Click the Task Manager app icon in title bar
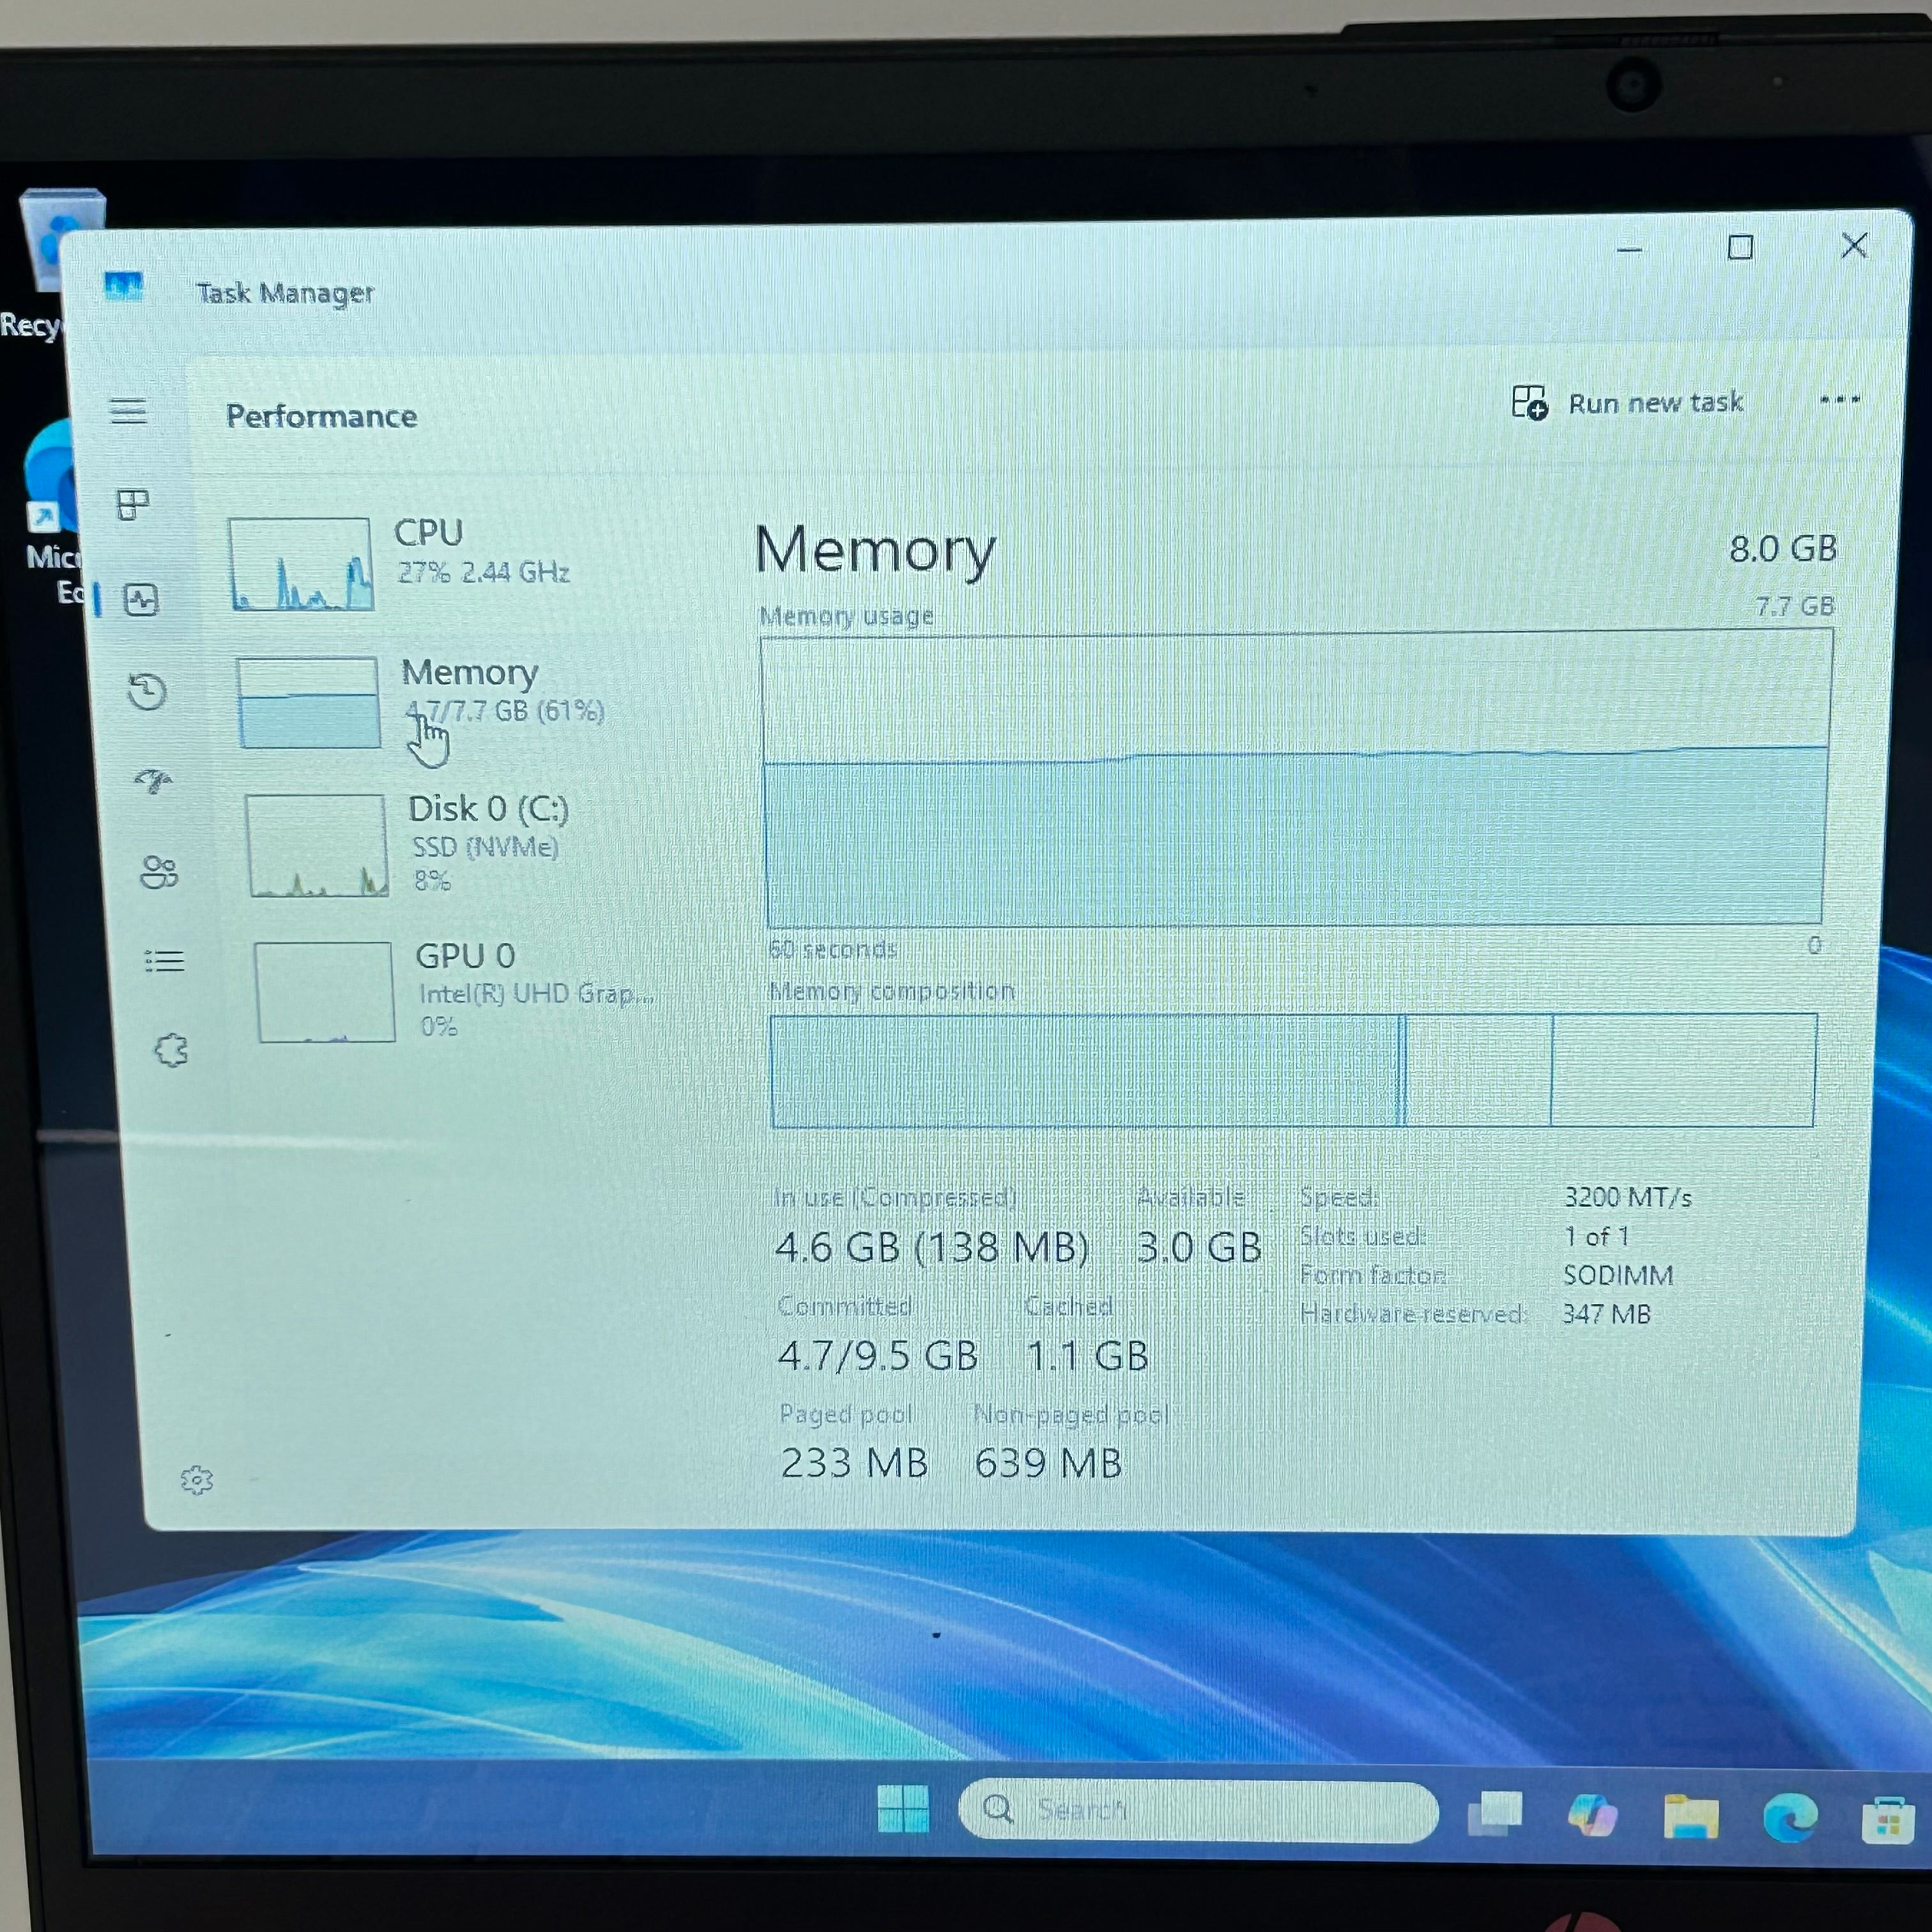 pyautogui.click(x=124, y=287)
